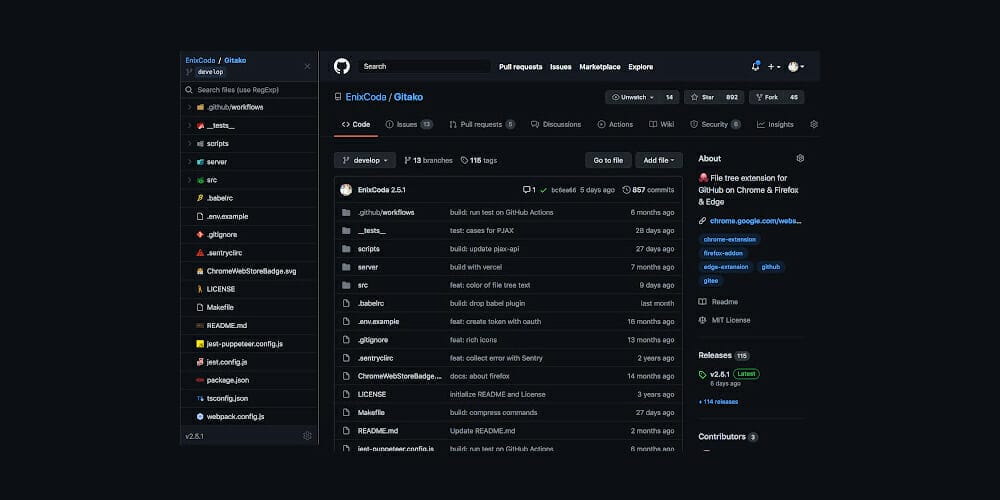Expand .github/workflows folder in sidebar
Screen dimensions: 1000x500
click(x=189, y=107)
